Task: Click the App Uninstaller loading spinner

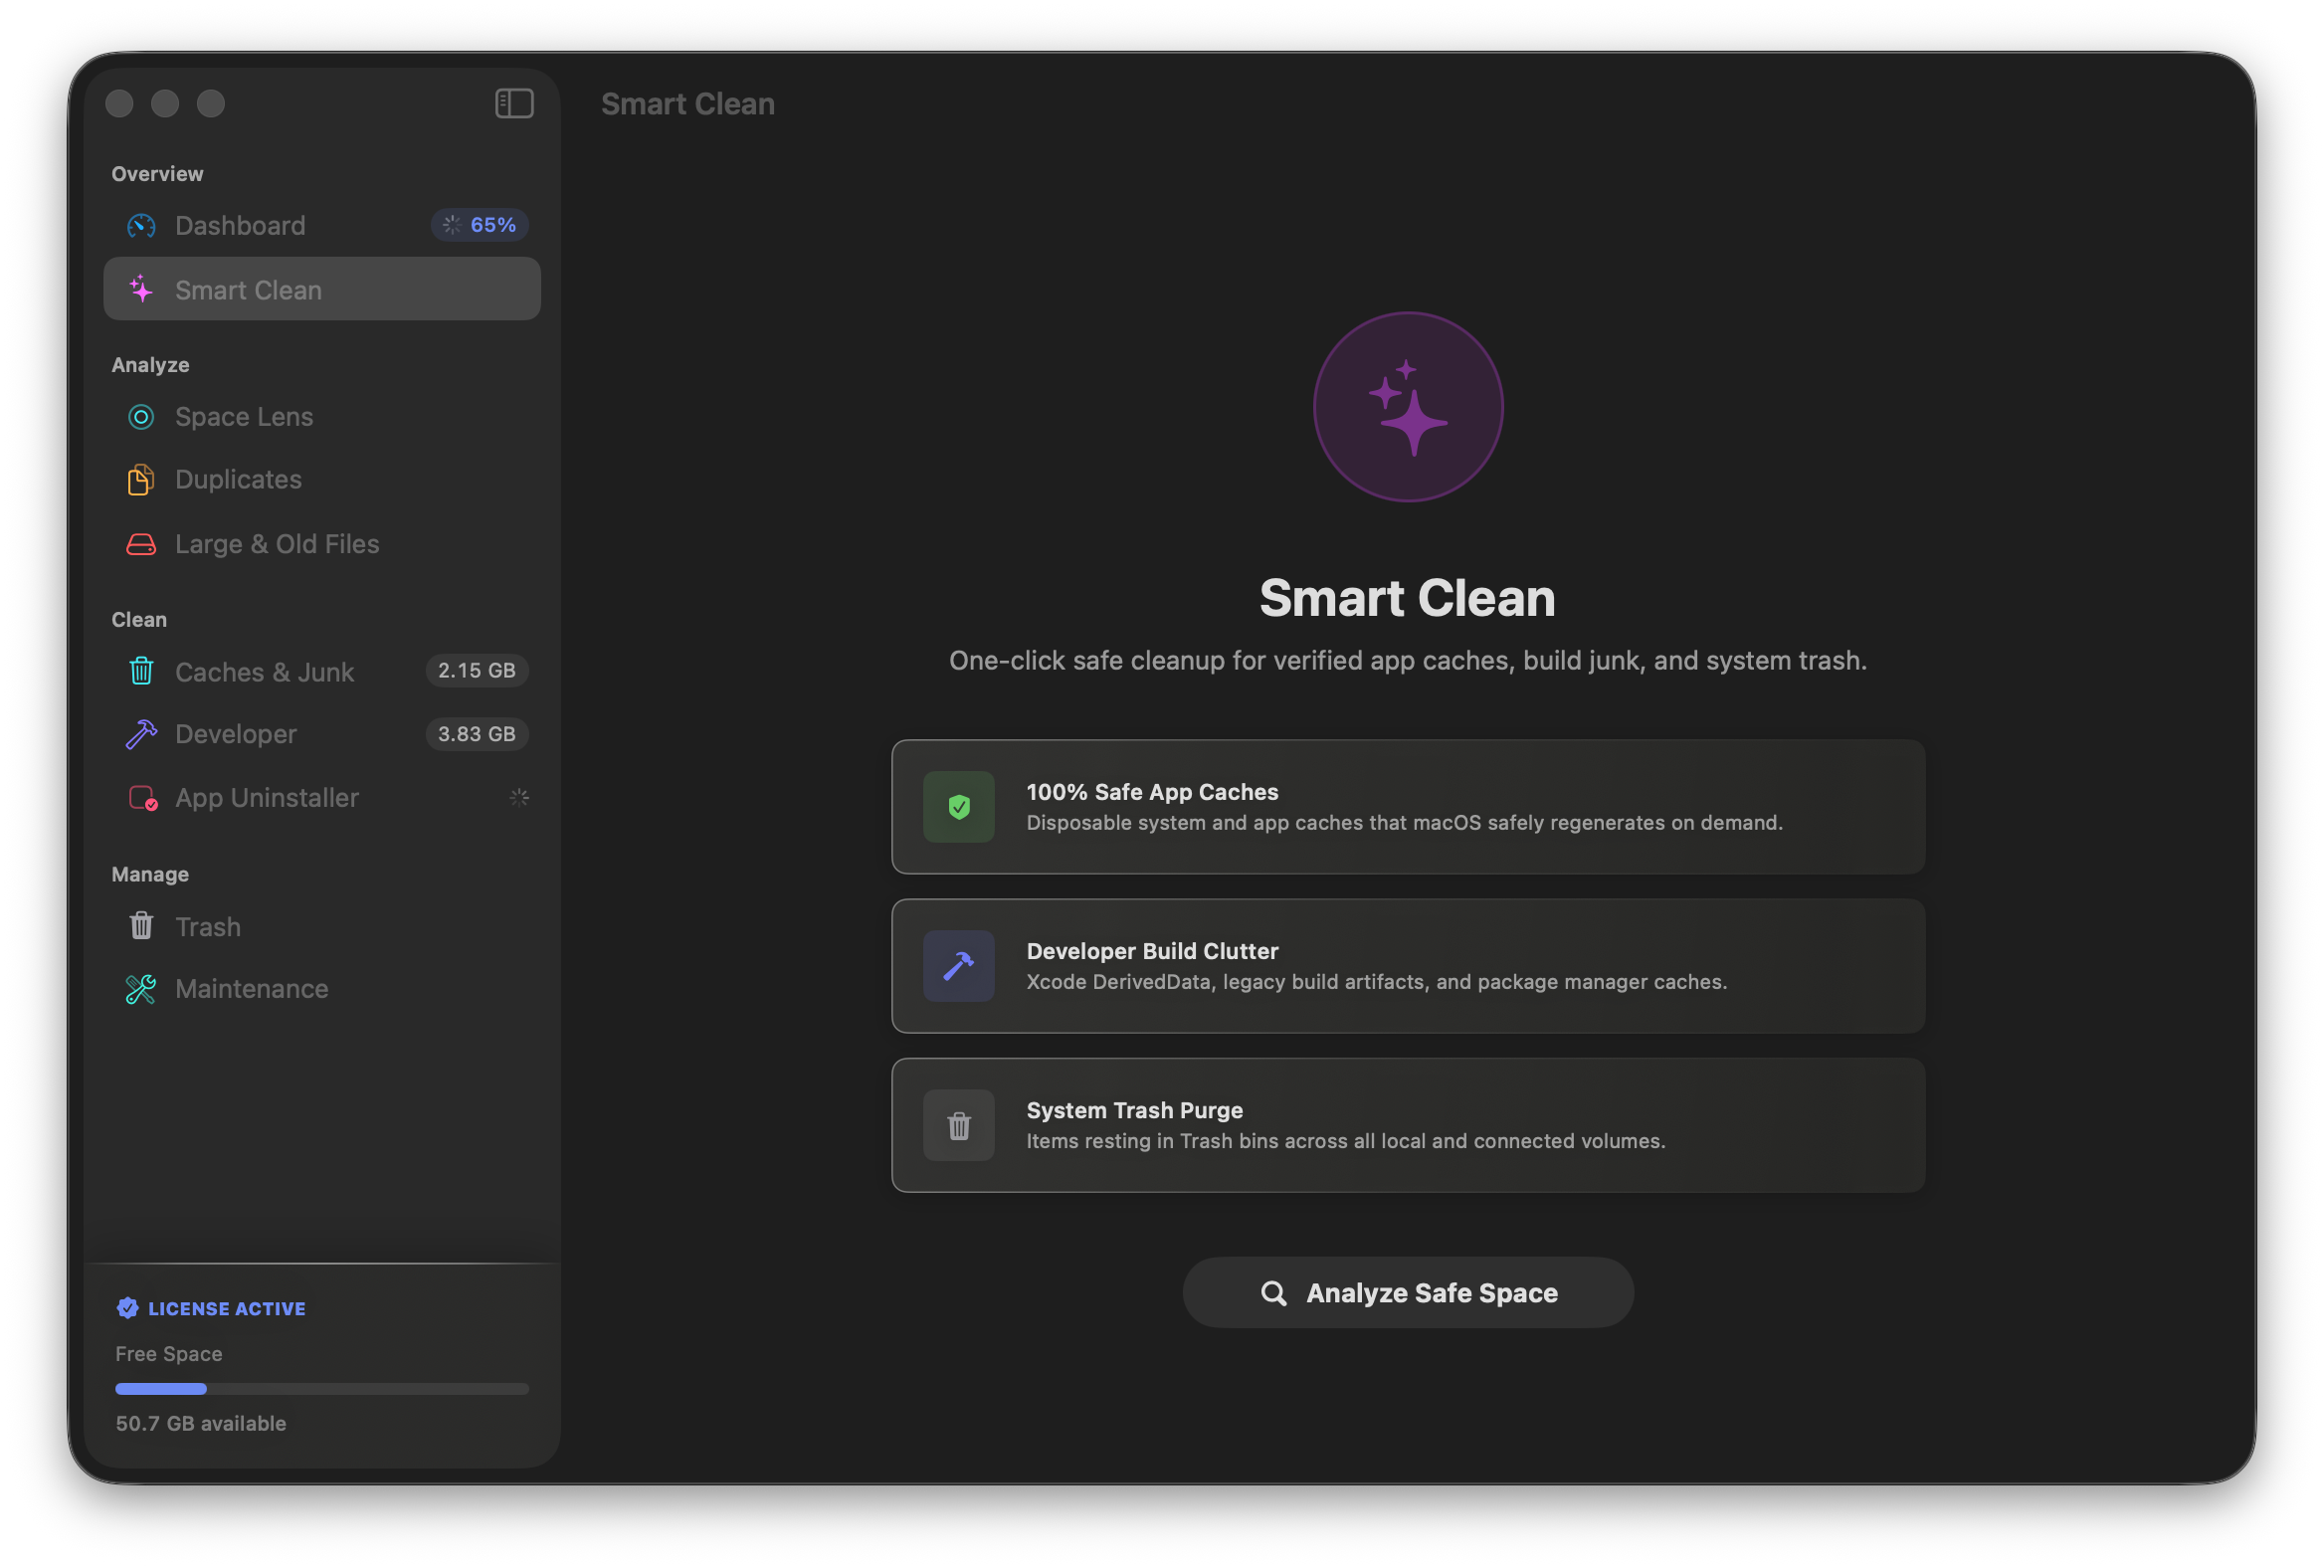Action: pyautogui.click(x=519, y=798)
